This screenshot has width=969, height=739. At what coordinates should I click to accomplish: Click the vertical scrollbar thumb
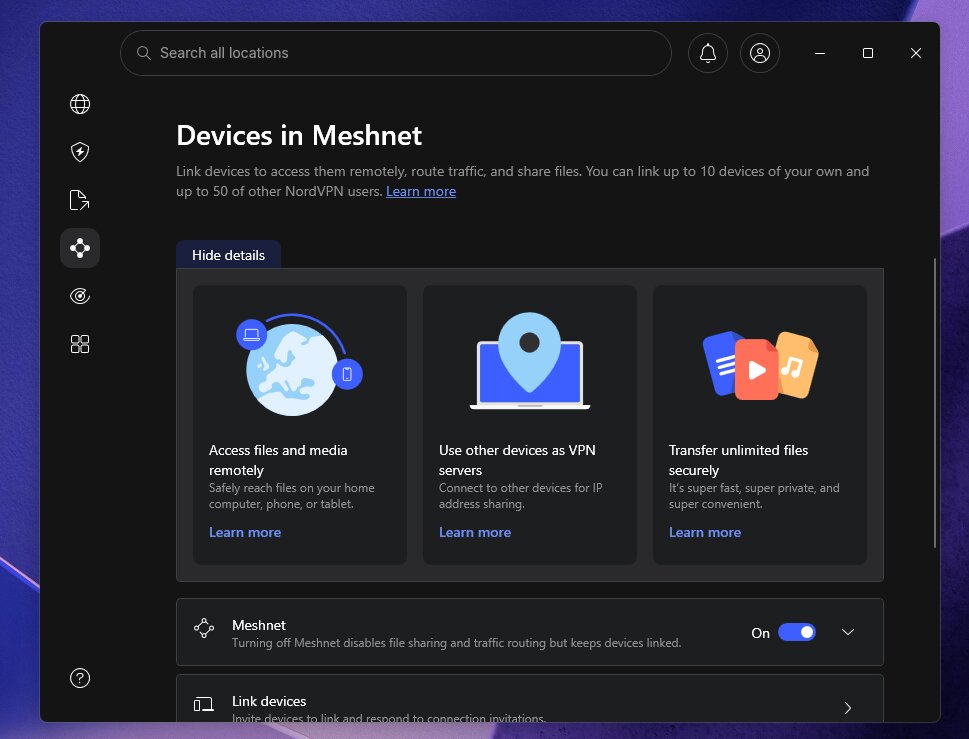[x=934, y=403]
